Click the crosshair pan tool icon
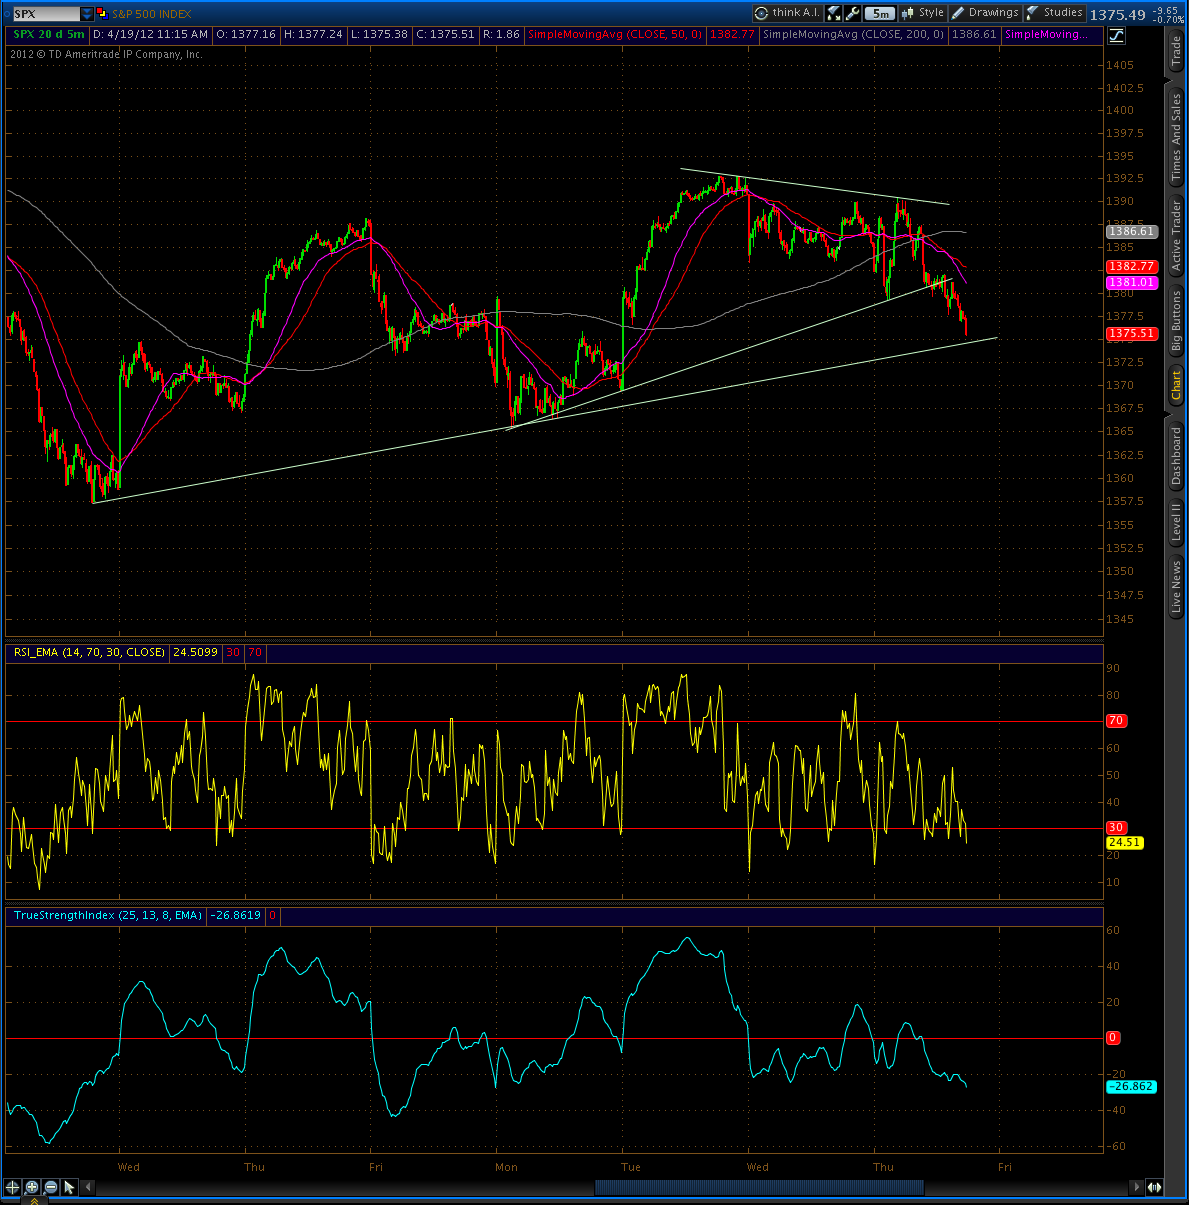 point(12,1187)
